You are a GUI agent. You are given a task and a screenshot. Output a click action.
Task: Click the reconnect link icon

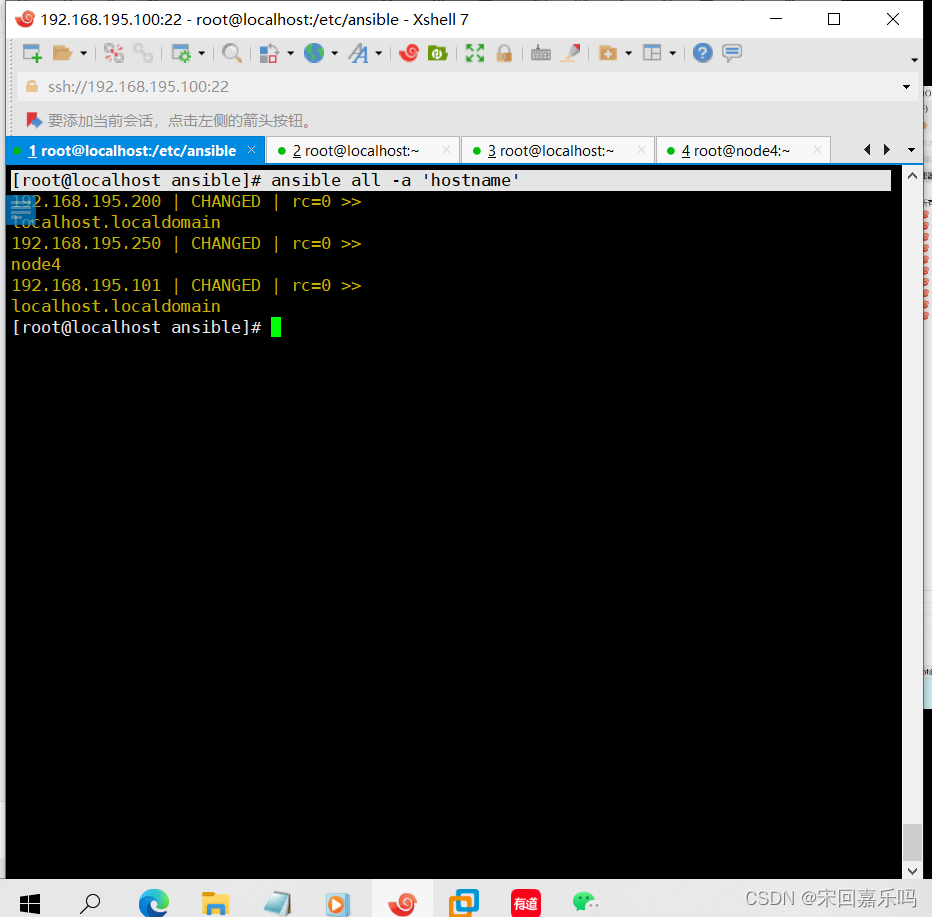click(143, 53)
